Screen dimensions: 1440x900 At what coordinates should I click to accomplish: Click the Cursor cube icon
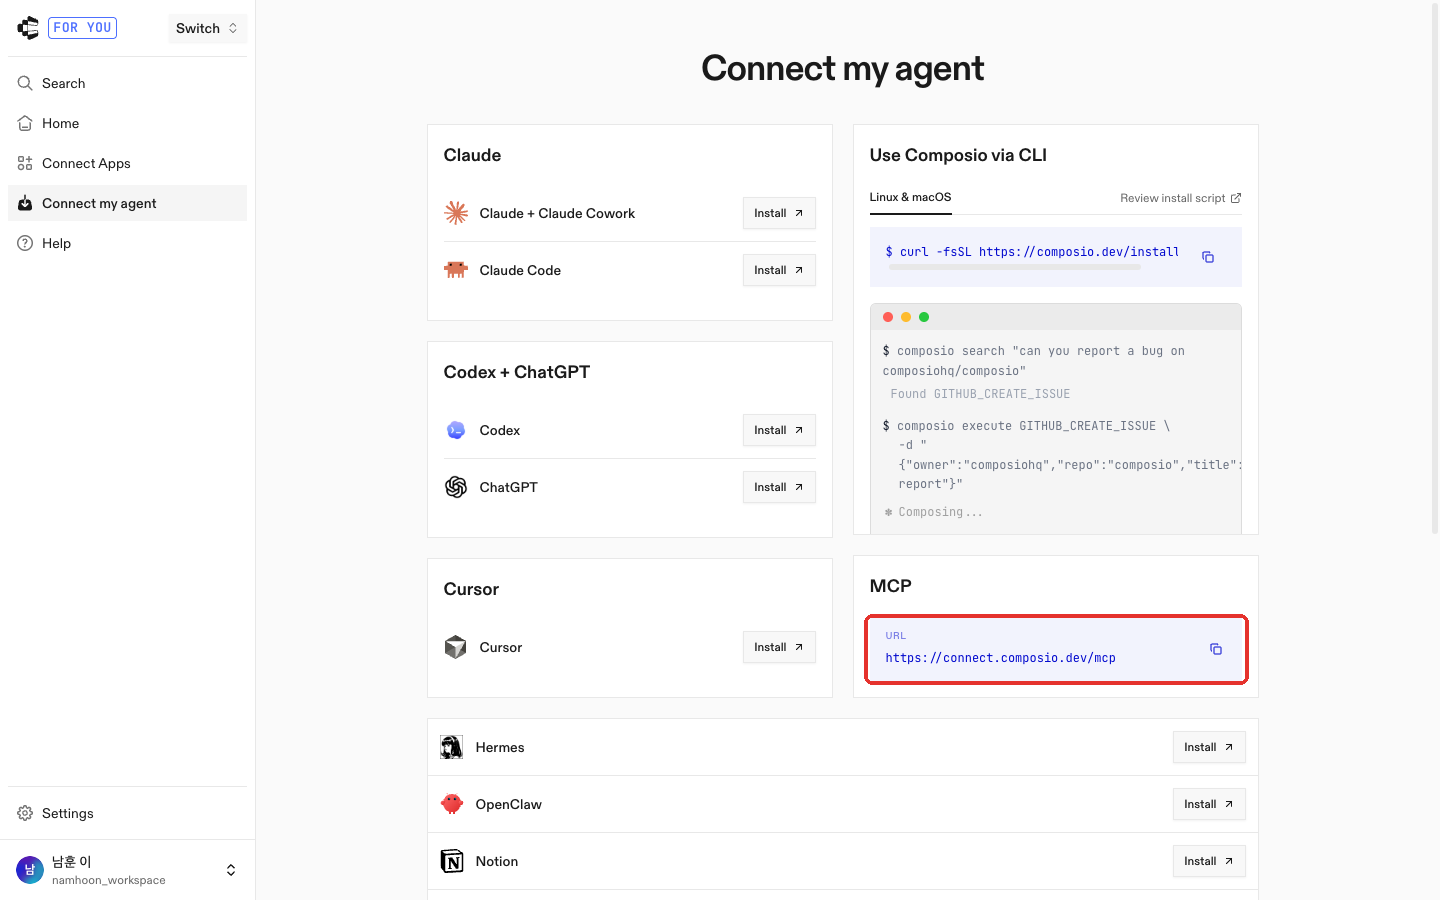456,647
